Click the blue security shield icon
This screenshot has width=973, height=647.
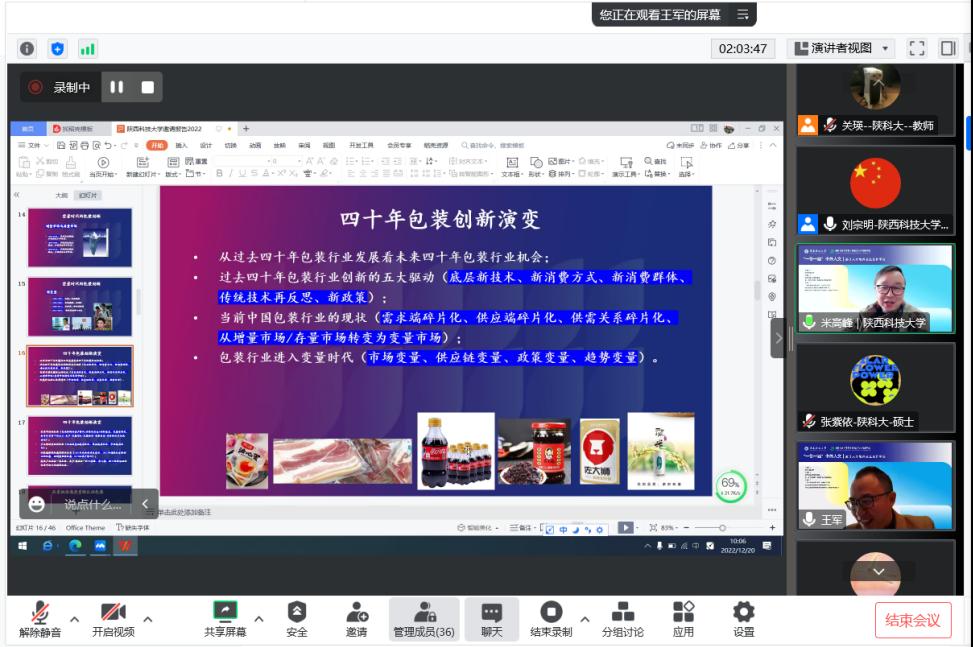58,49
